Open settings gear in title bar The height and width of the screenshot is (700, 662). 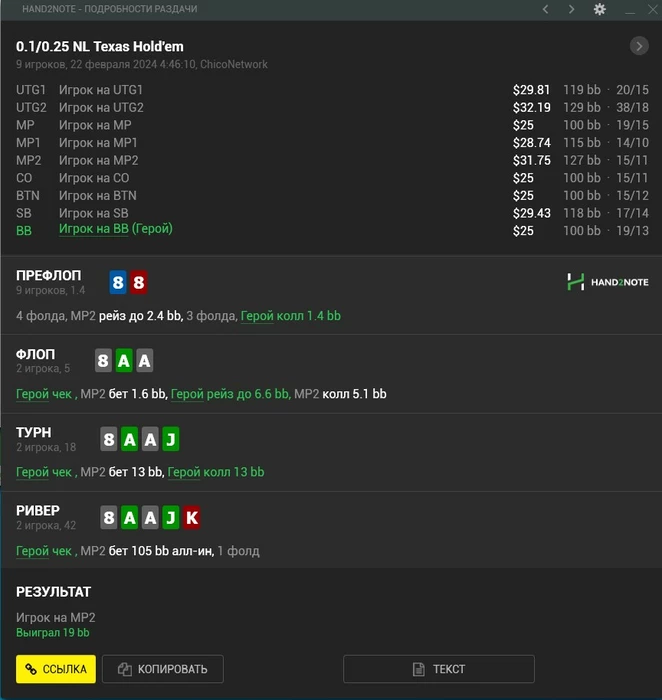600,9
